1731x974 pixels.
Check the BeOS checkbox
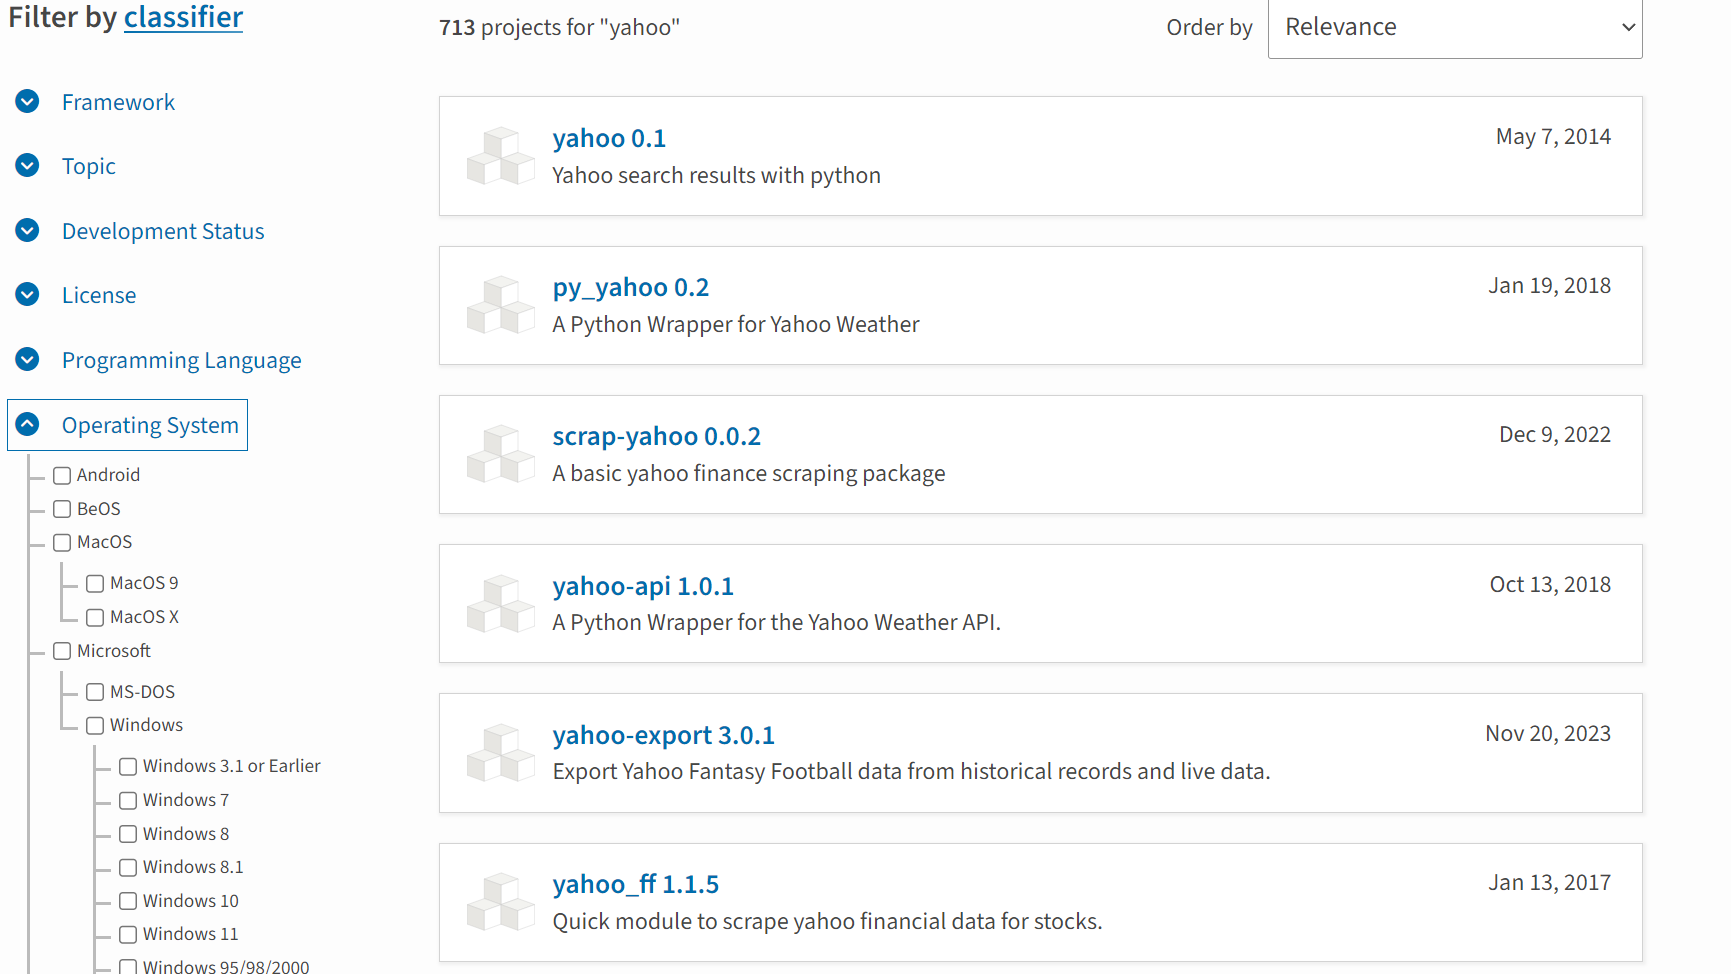click(62, 509)
